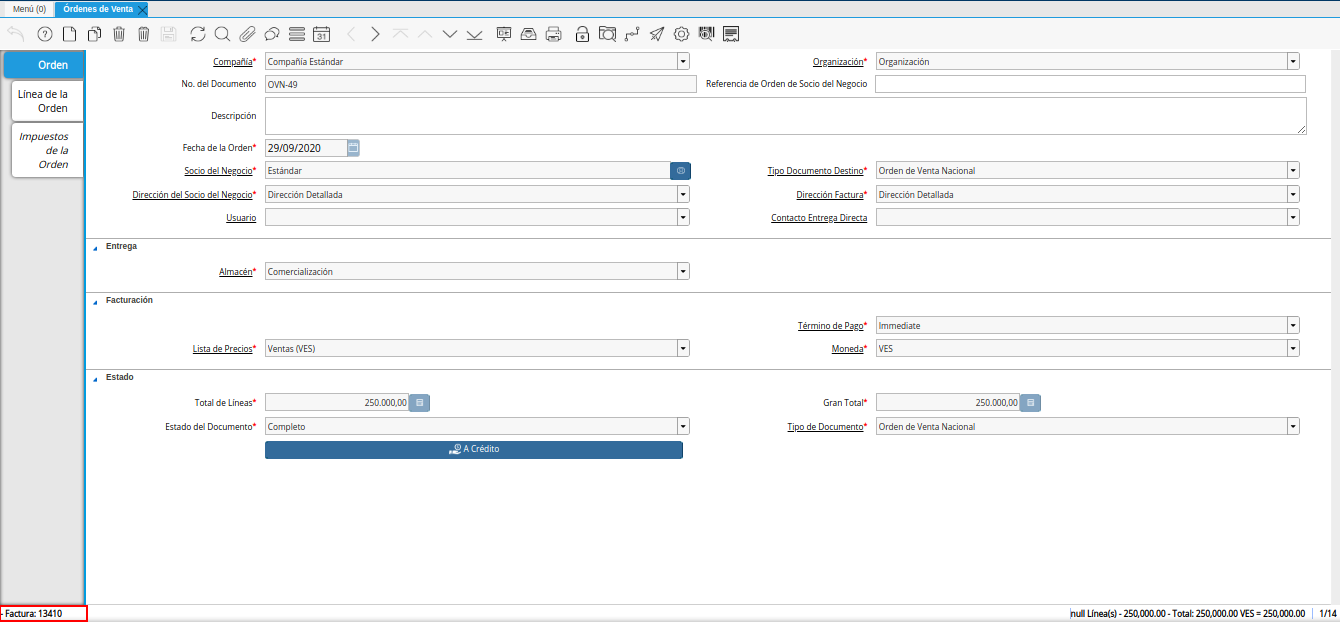
Task: Create a new record with blank page icon
Action: pyautogui.click(x=69, y=34)
